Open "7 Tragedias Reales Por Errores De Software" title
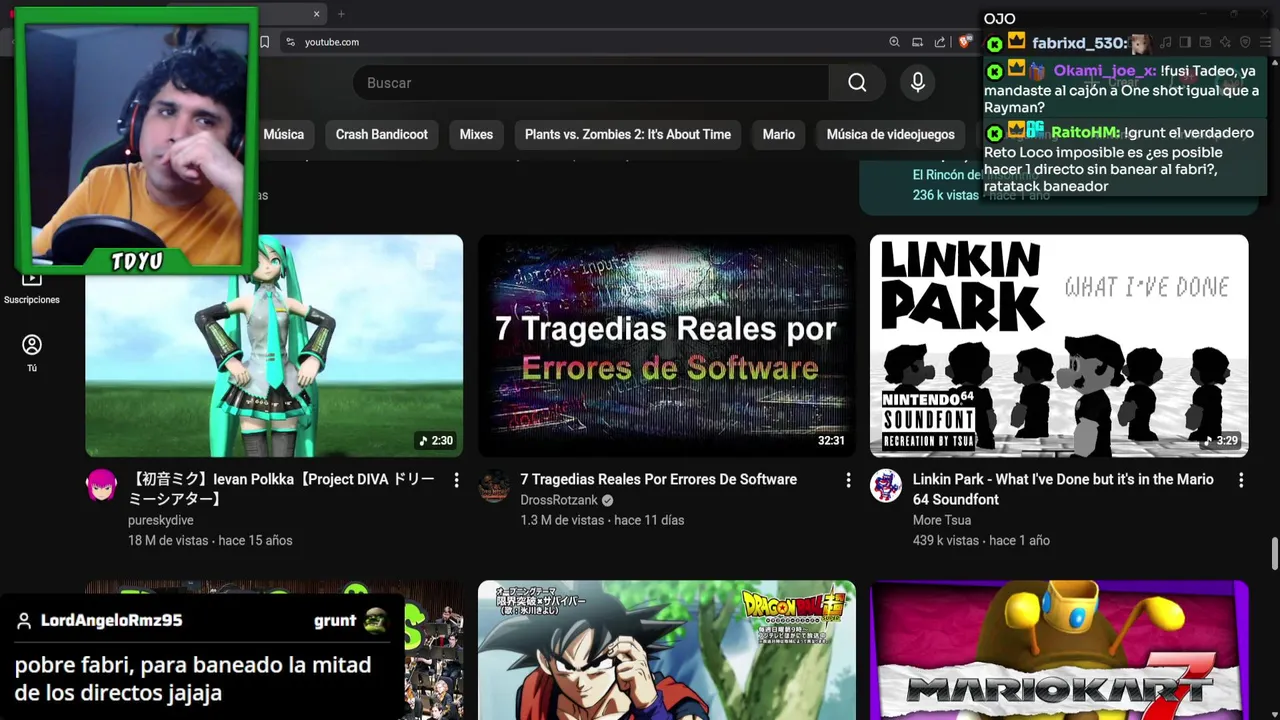Viewport: 1280px width, 720px height. pos(658,480)
